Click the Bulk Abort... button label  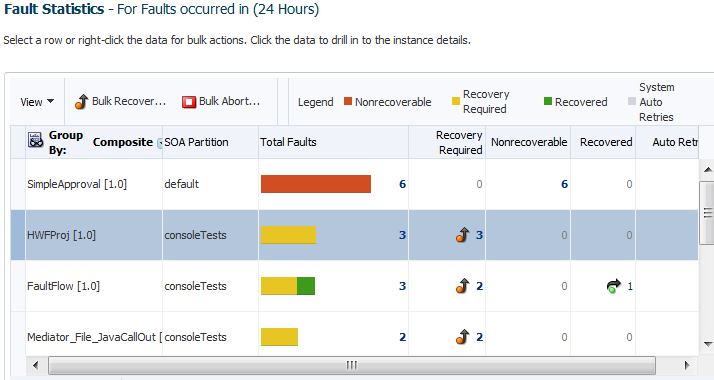point(230,101)
